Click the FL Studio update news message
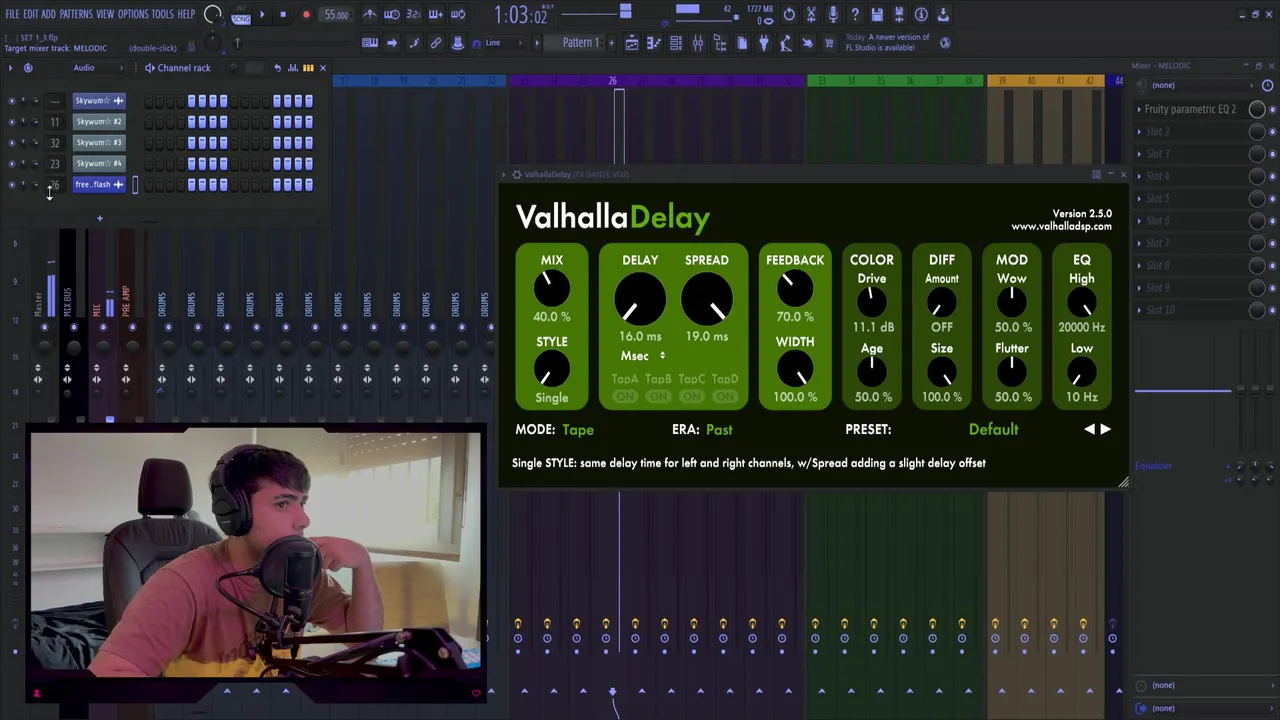 (x=887, y=43)
